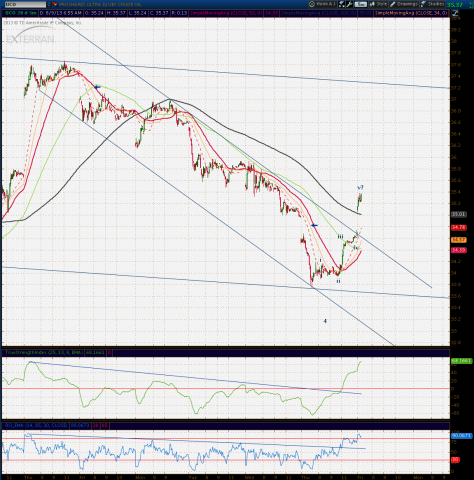Viewport: 474px width, 480px height.
Task: Click the RSI_EMA study label
Action: pos(36,425)
